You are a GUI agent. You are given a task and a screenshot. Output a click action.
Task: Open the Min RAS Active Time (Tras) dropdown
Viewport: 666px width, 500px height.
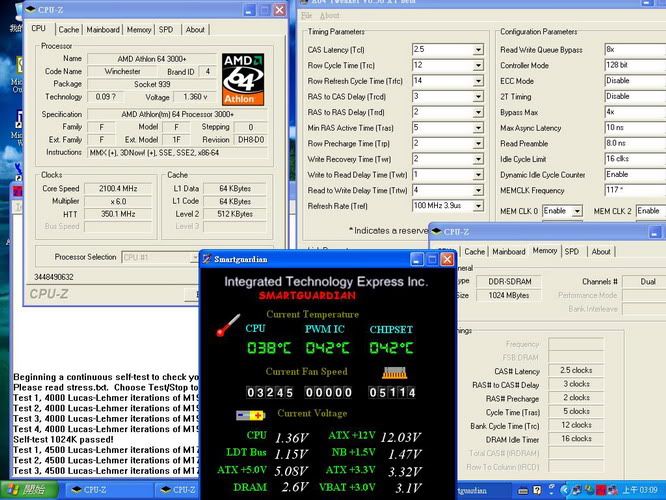pos(478,128)
